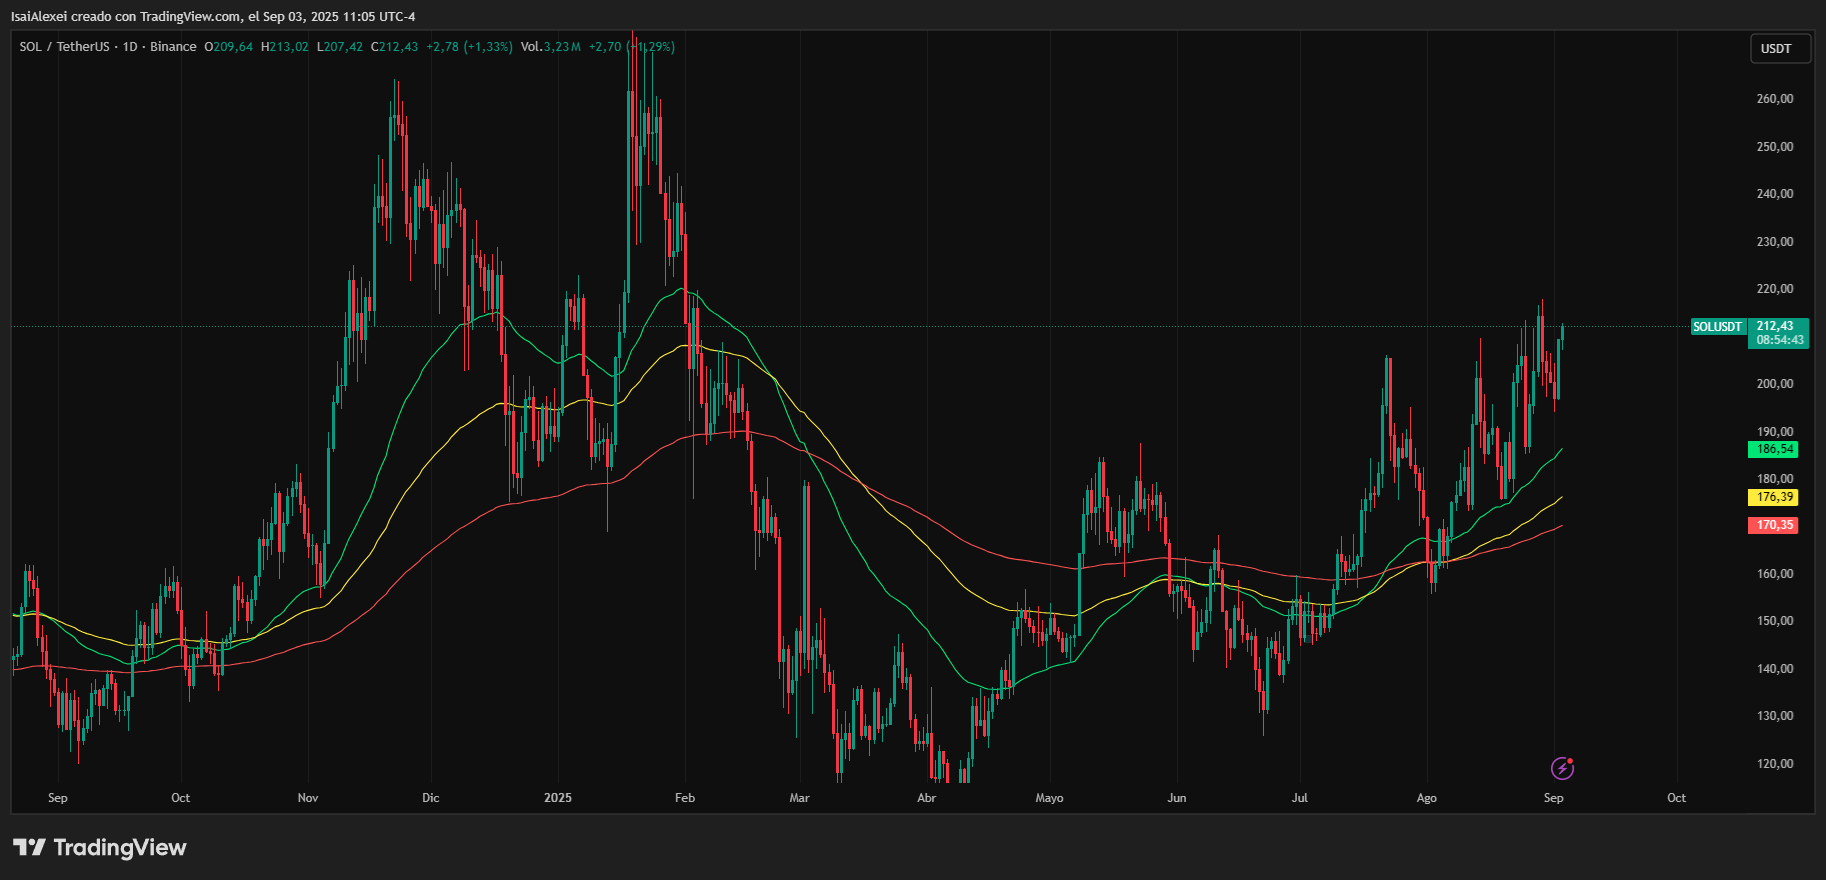
Task: Click the Ago label on time axis
Action: 1426,798
